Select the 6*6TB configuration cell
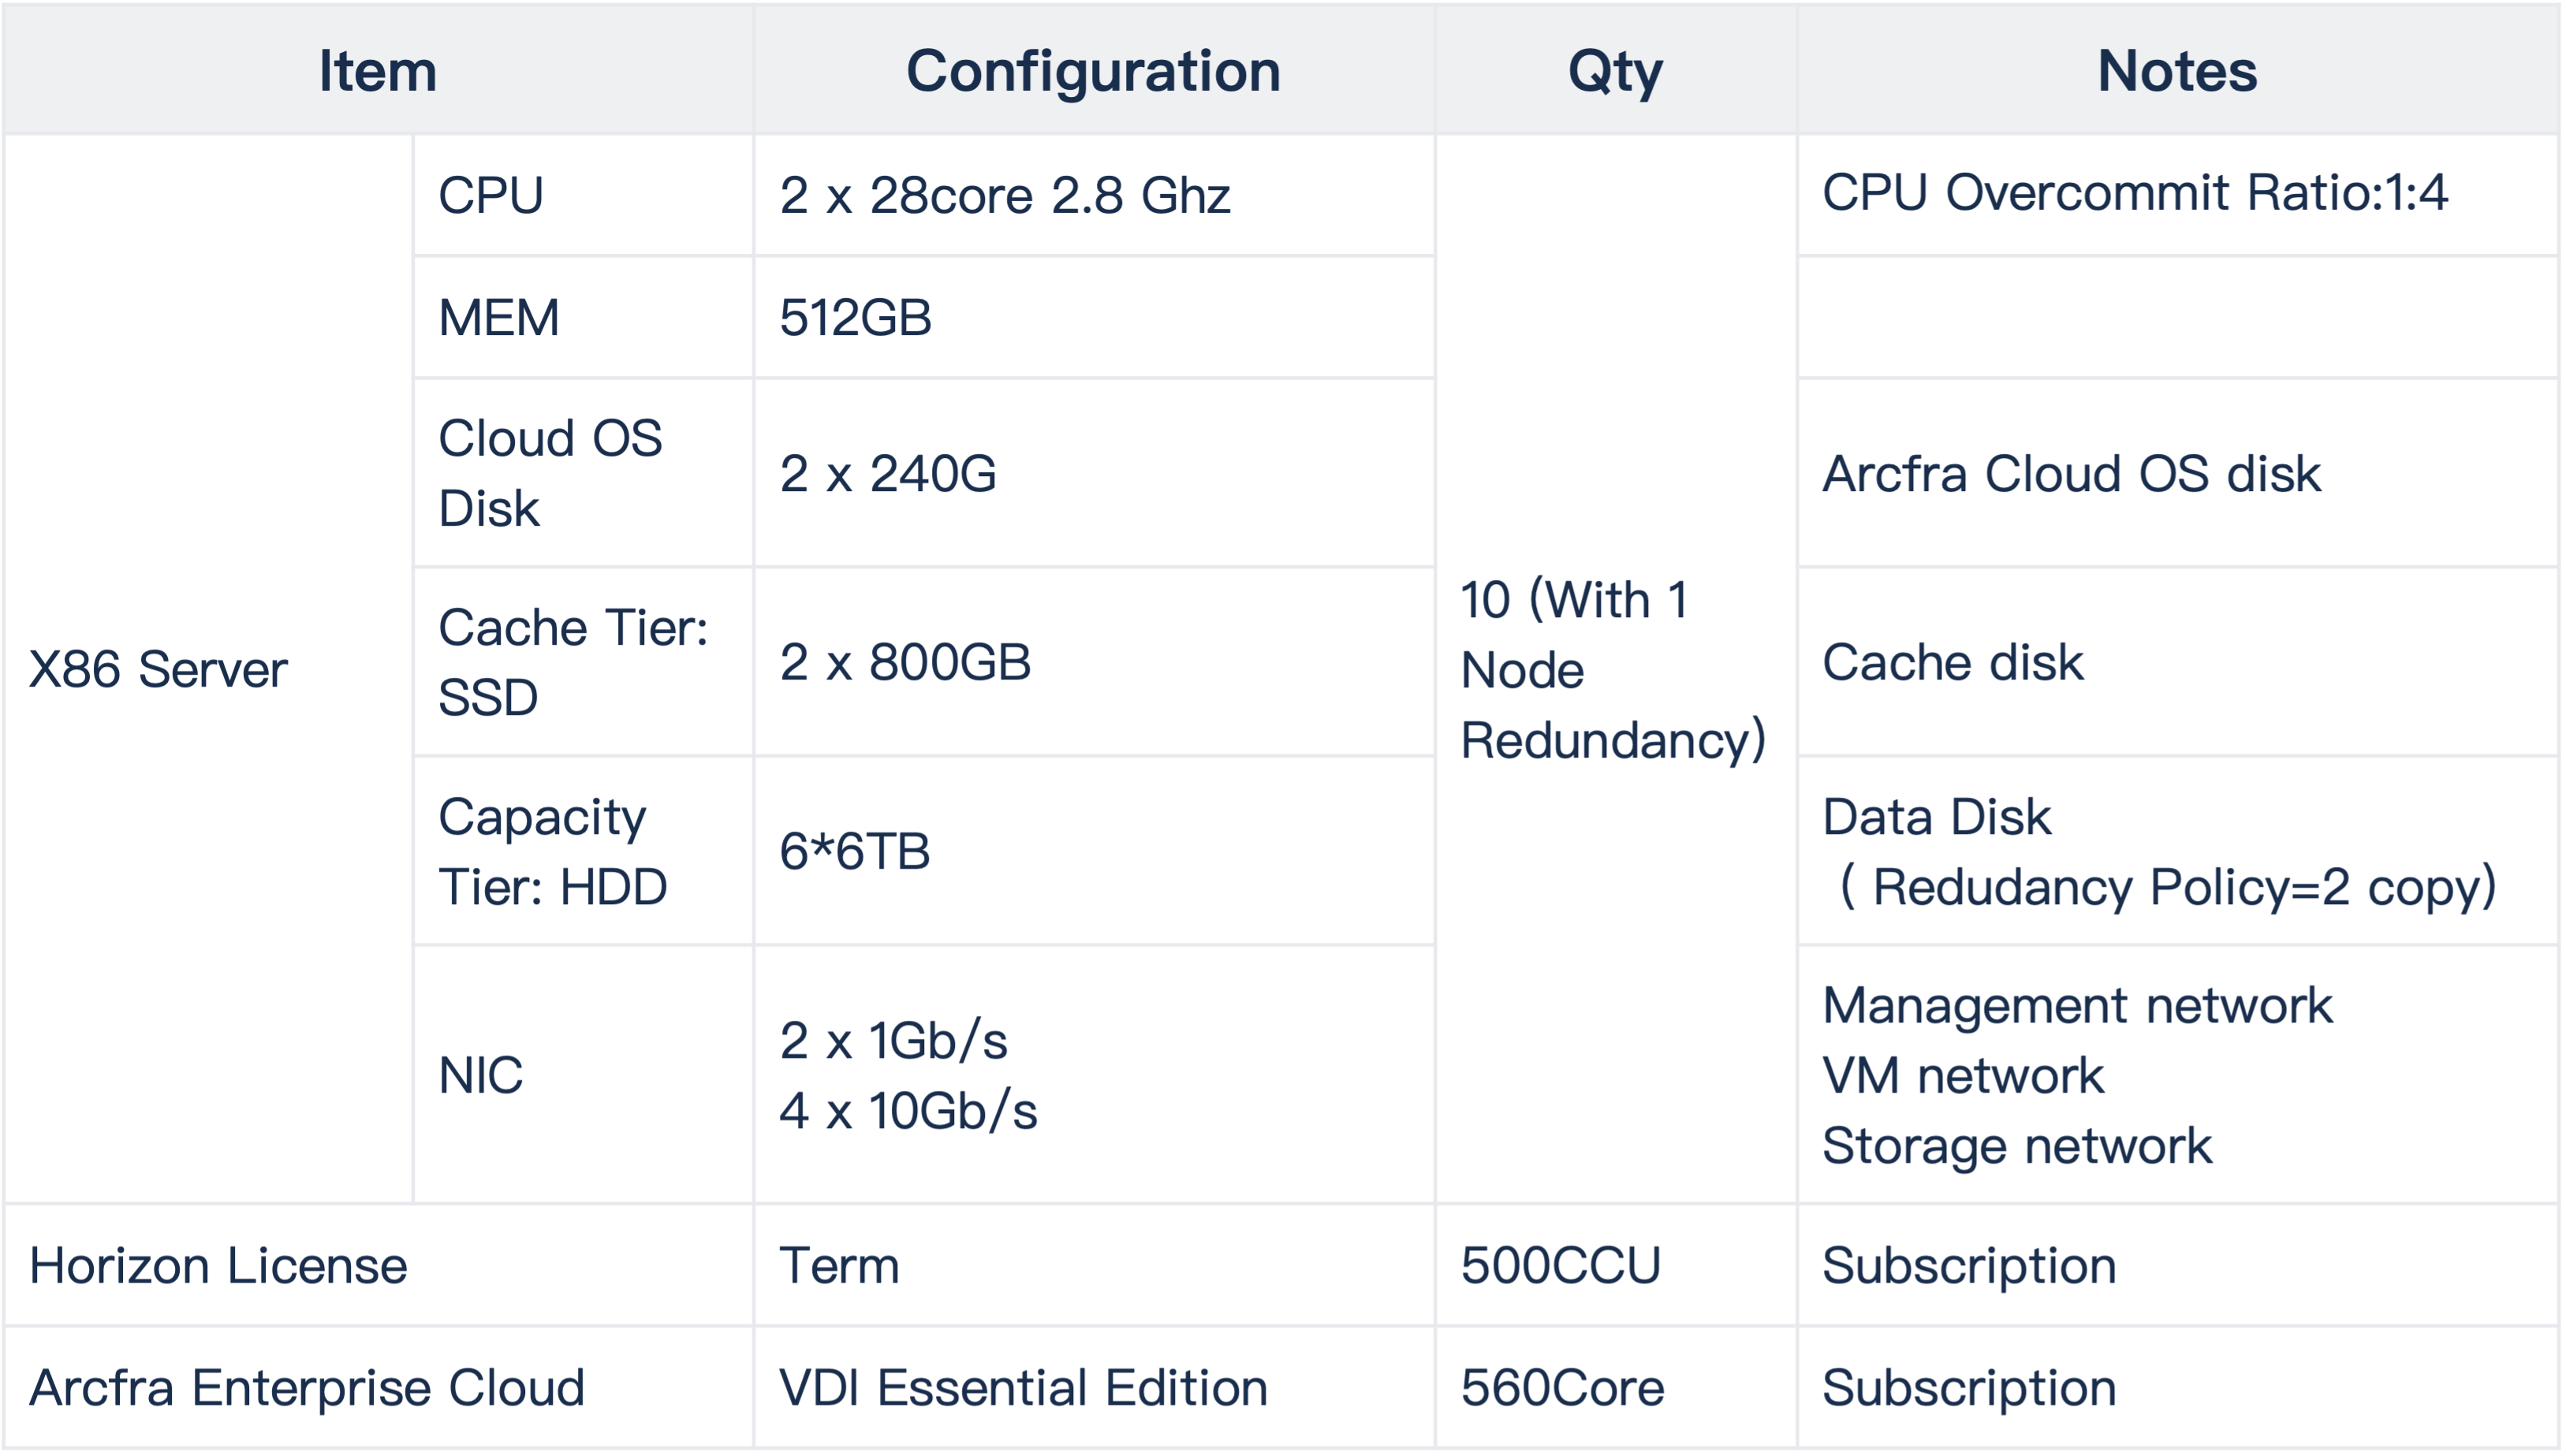2566x1456 pixels. click(1094, 851)
